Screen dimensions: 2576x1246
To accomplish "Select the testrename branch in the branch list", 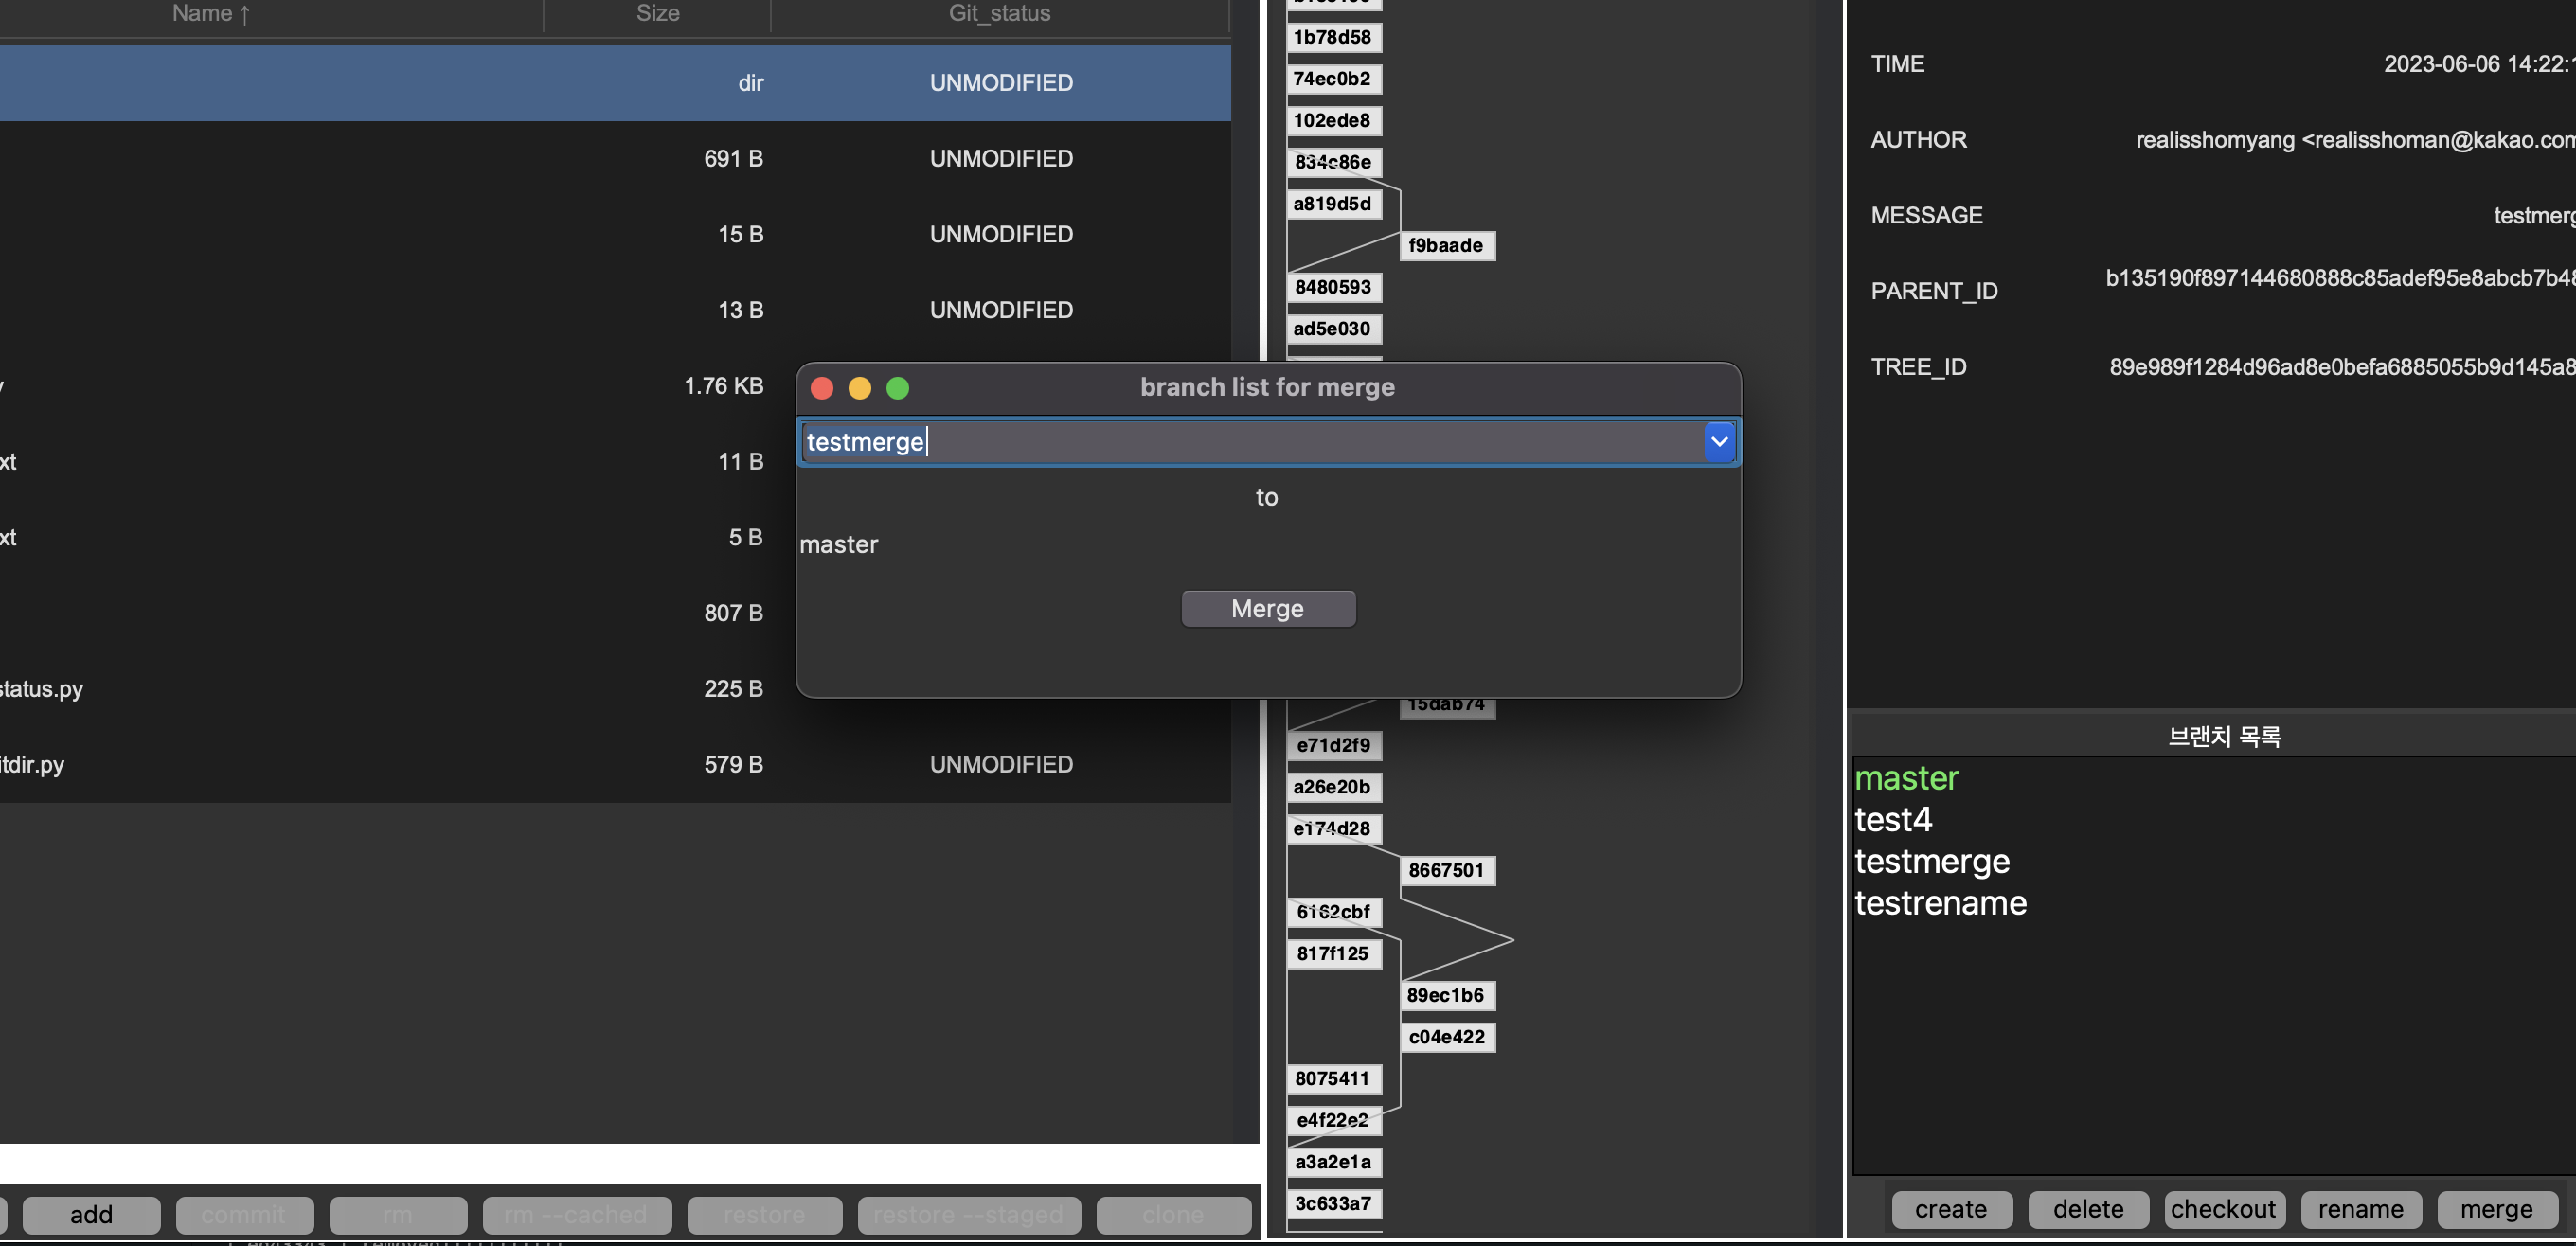I will point(1939,902).
